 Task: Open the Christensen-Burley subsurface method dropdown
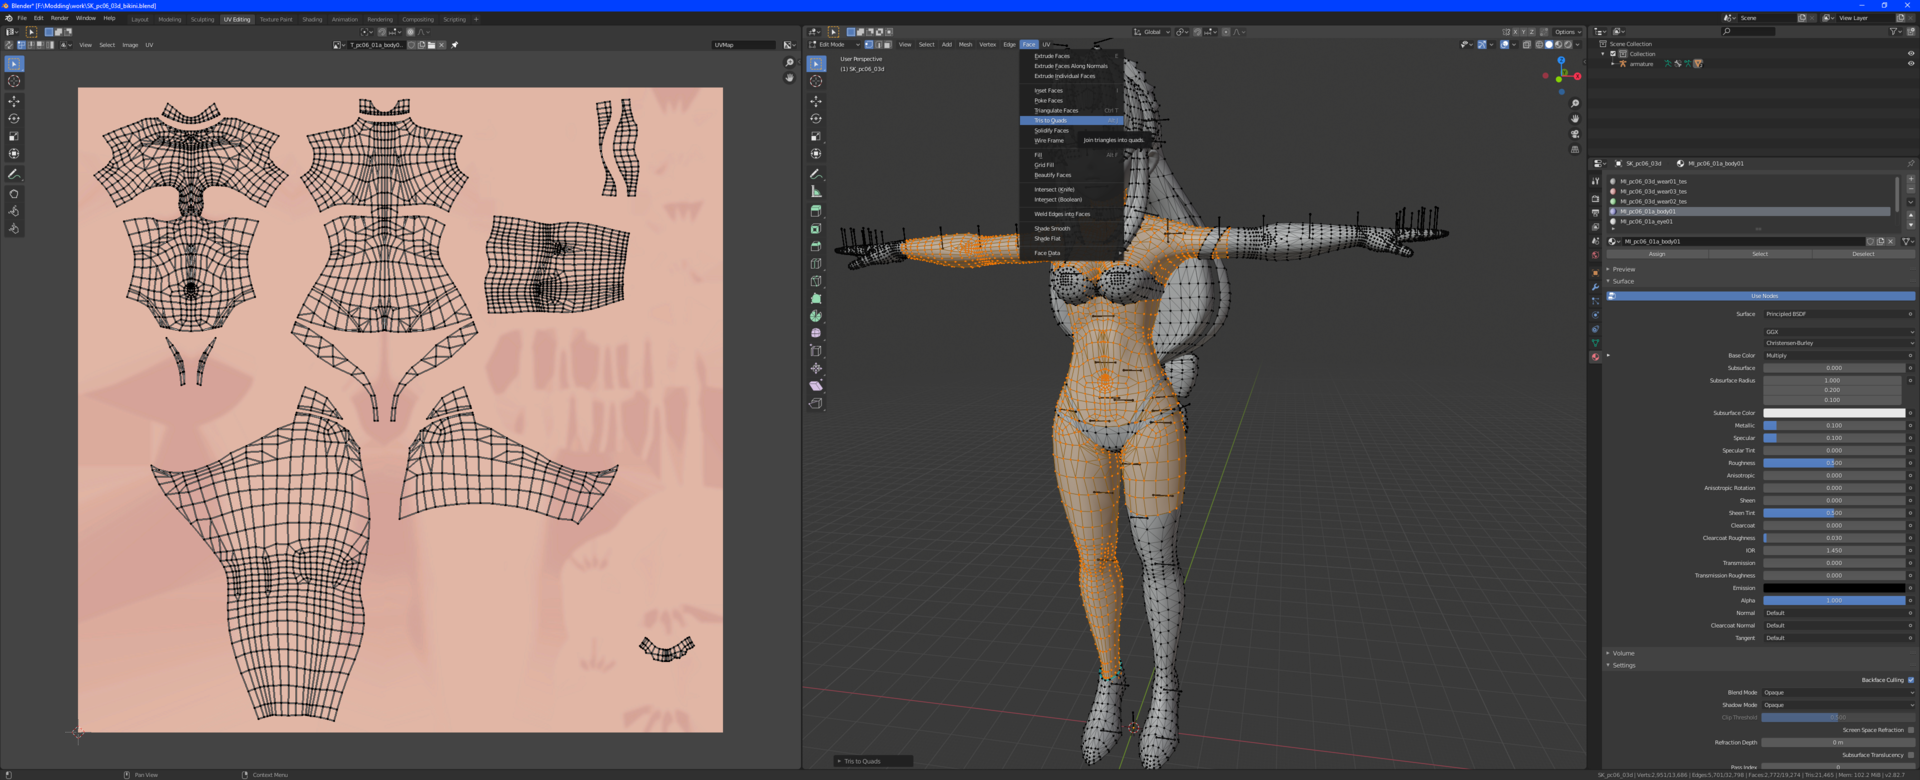click(1838, 343)
